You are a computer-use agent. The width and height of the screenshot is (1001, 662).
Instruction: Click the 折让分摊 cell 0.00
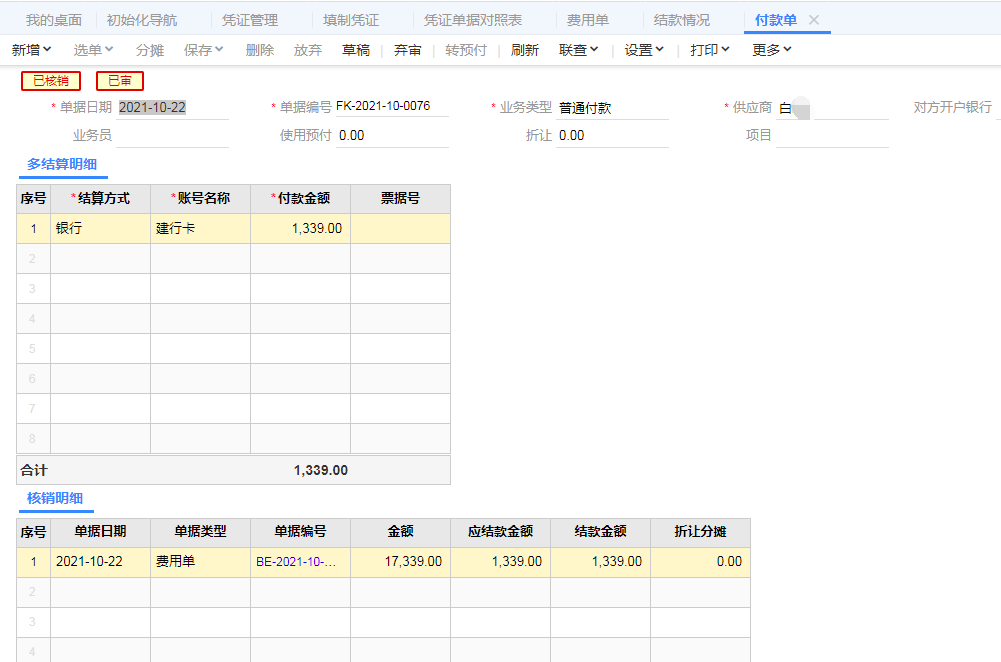pyautogui.click(x=700, y=562)
